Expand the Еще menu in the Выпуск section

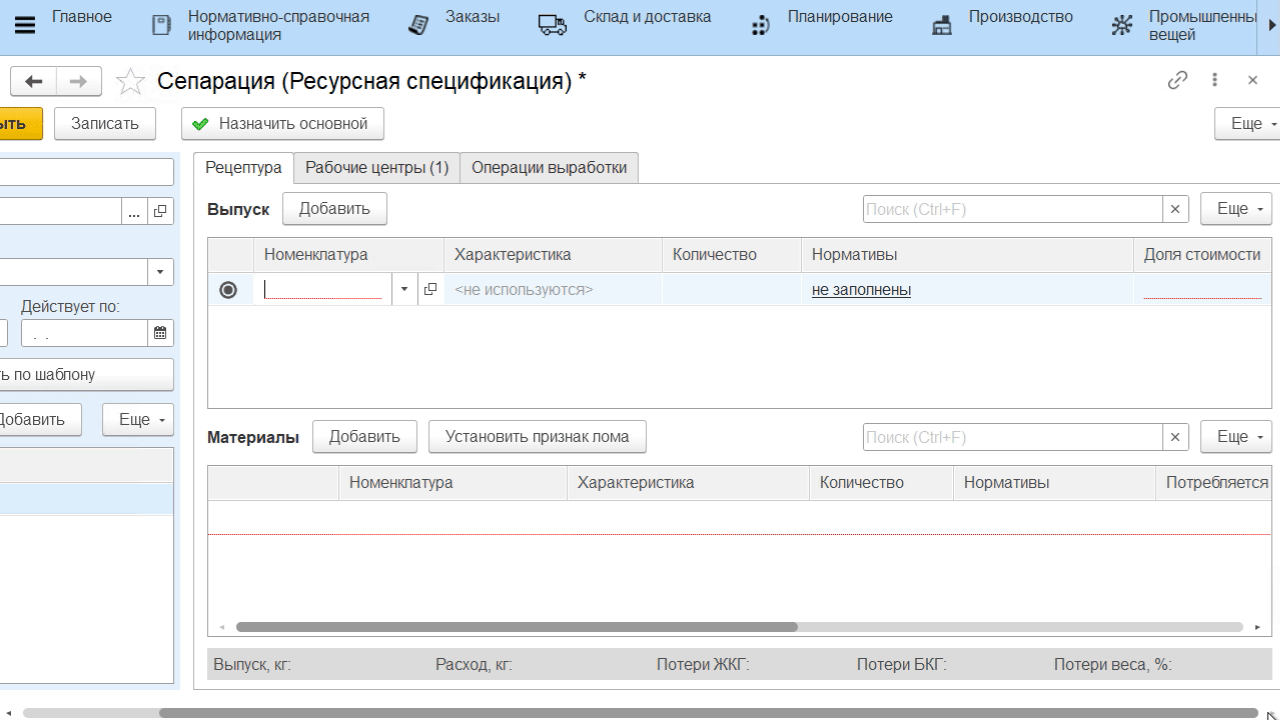tap(1236, 209)
